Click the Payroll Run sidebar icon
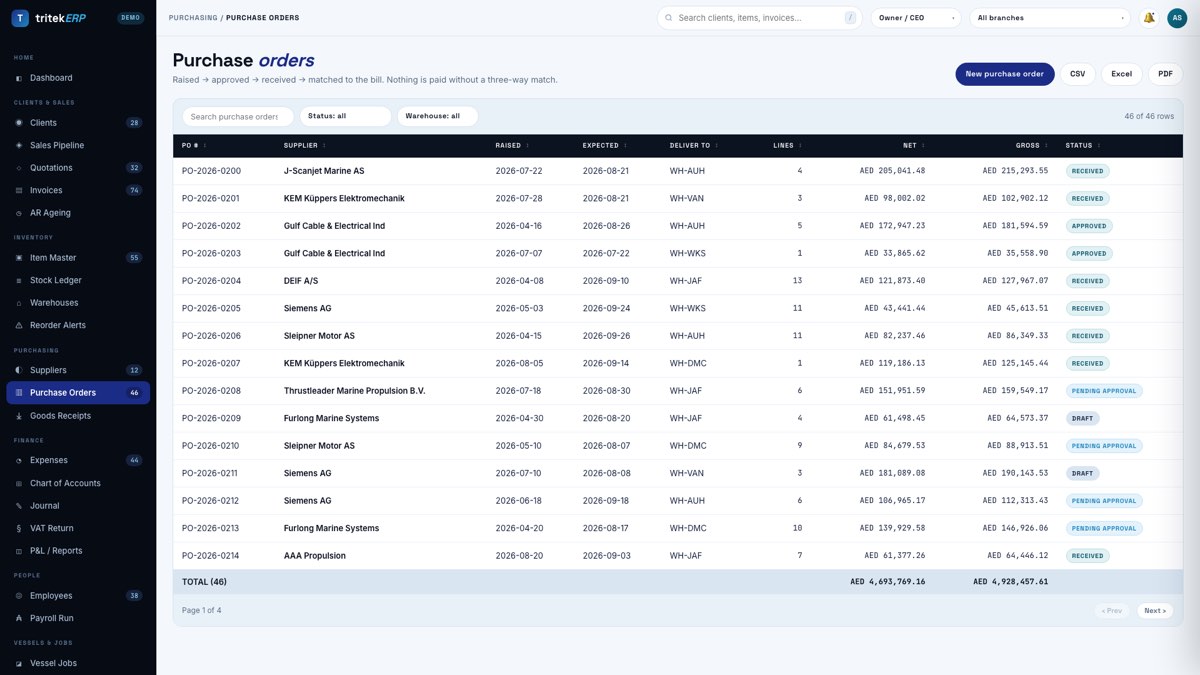Image resolution: width=1200 pixels, height=675 pixels. (19, 618)
